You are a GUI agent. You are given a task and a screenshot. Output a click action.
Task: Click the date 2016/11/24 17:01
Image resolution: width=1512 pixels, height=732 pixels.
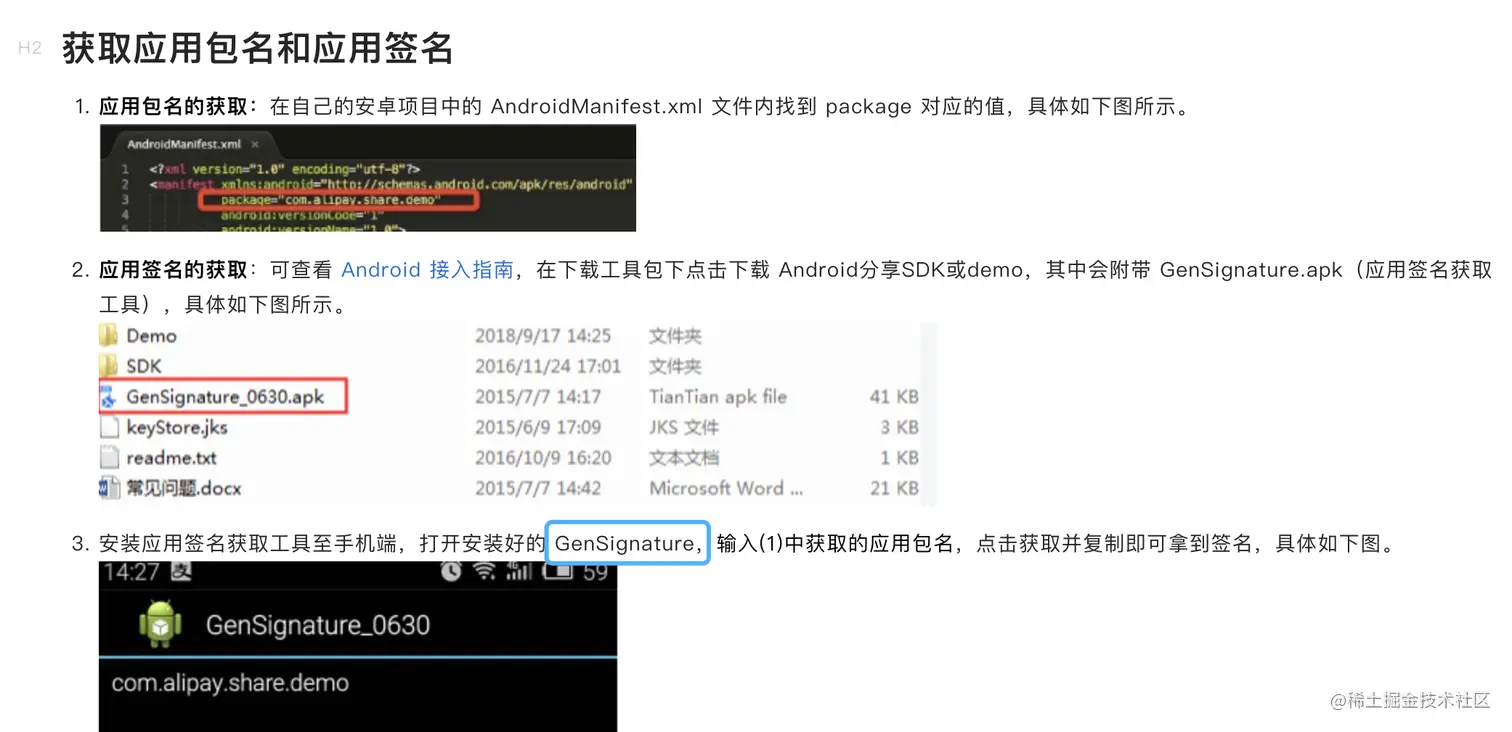(x=548, y=366)
